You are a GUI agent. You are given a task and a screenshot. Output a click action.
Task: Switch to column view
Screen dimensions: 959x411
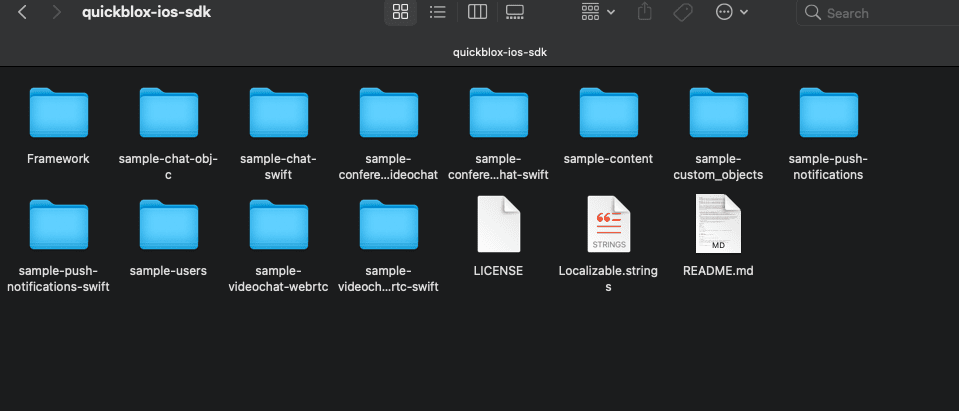point(477,12)
